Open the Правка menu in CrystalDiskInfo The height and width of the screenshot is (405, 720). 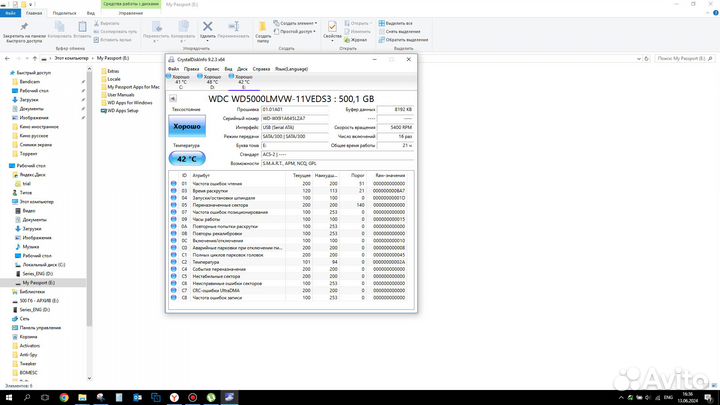pos(191,69)
